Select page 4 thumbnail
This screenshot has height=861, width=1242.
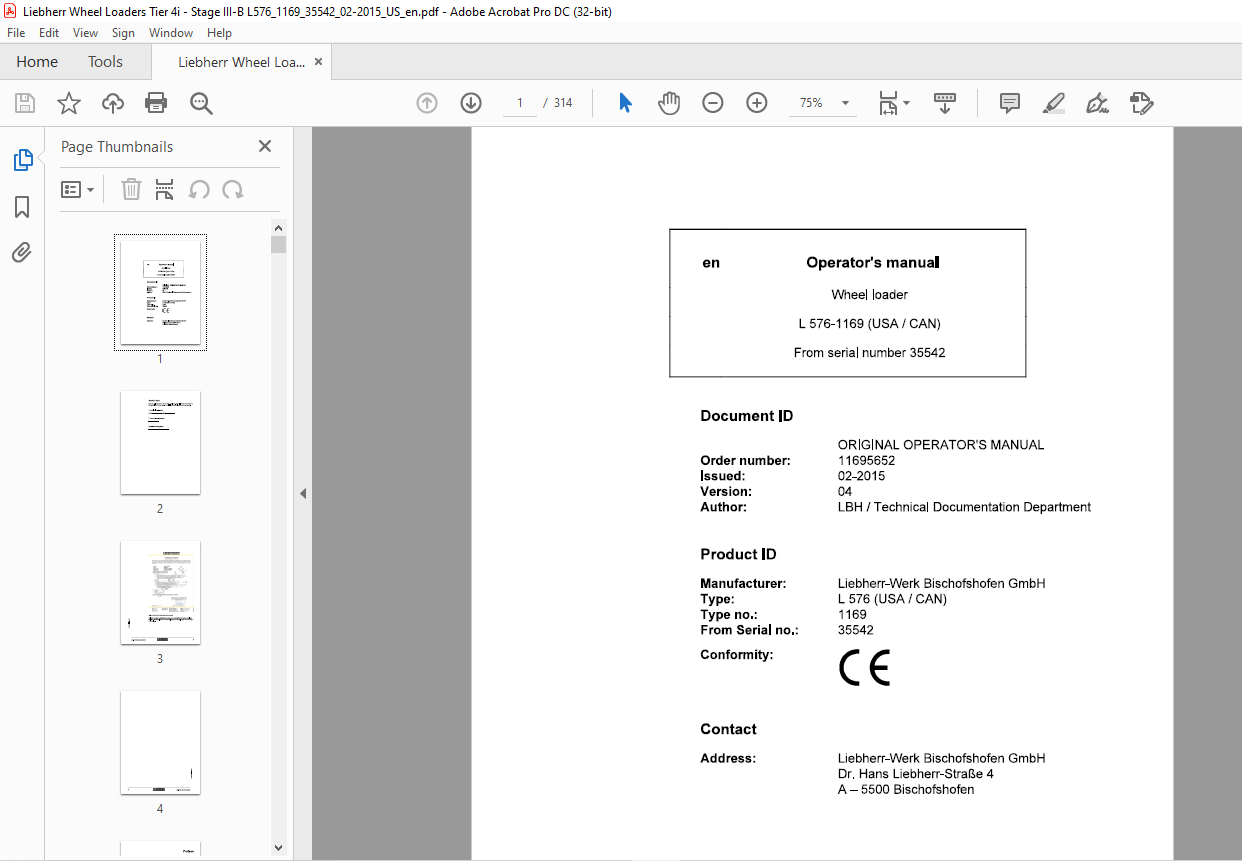[160, 742]
